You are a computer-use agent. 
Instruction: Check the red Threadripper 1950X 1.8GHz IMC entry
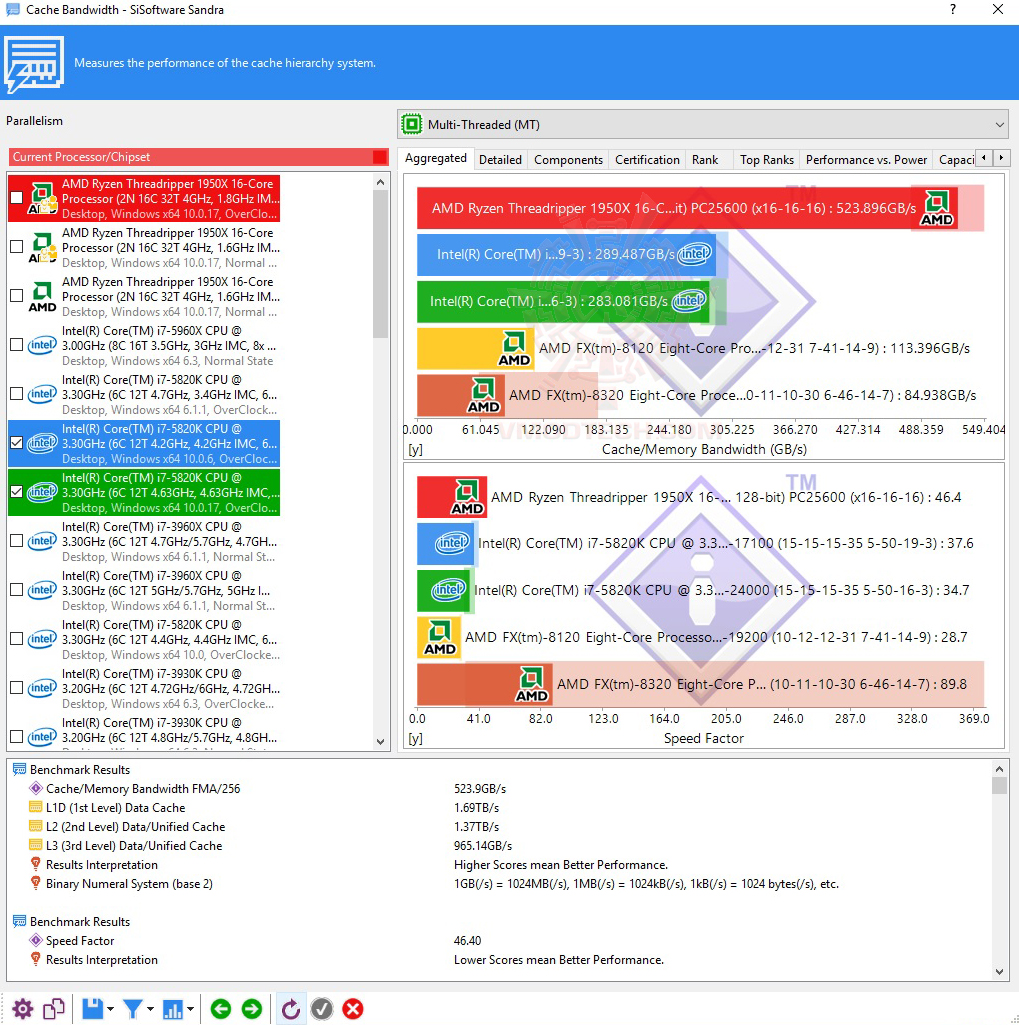tap(17, 197)
